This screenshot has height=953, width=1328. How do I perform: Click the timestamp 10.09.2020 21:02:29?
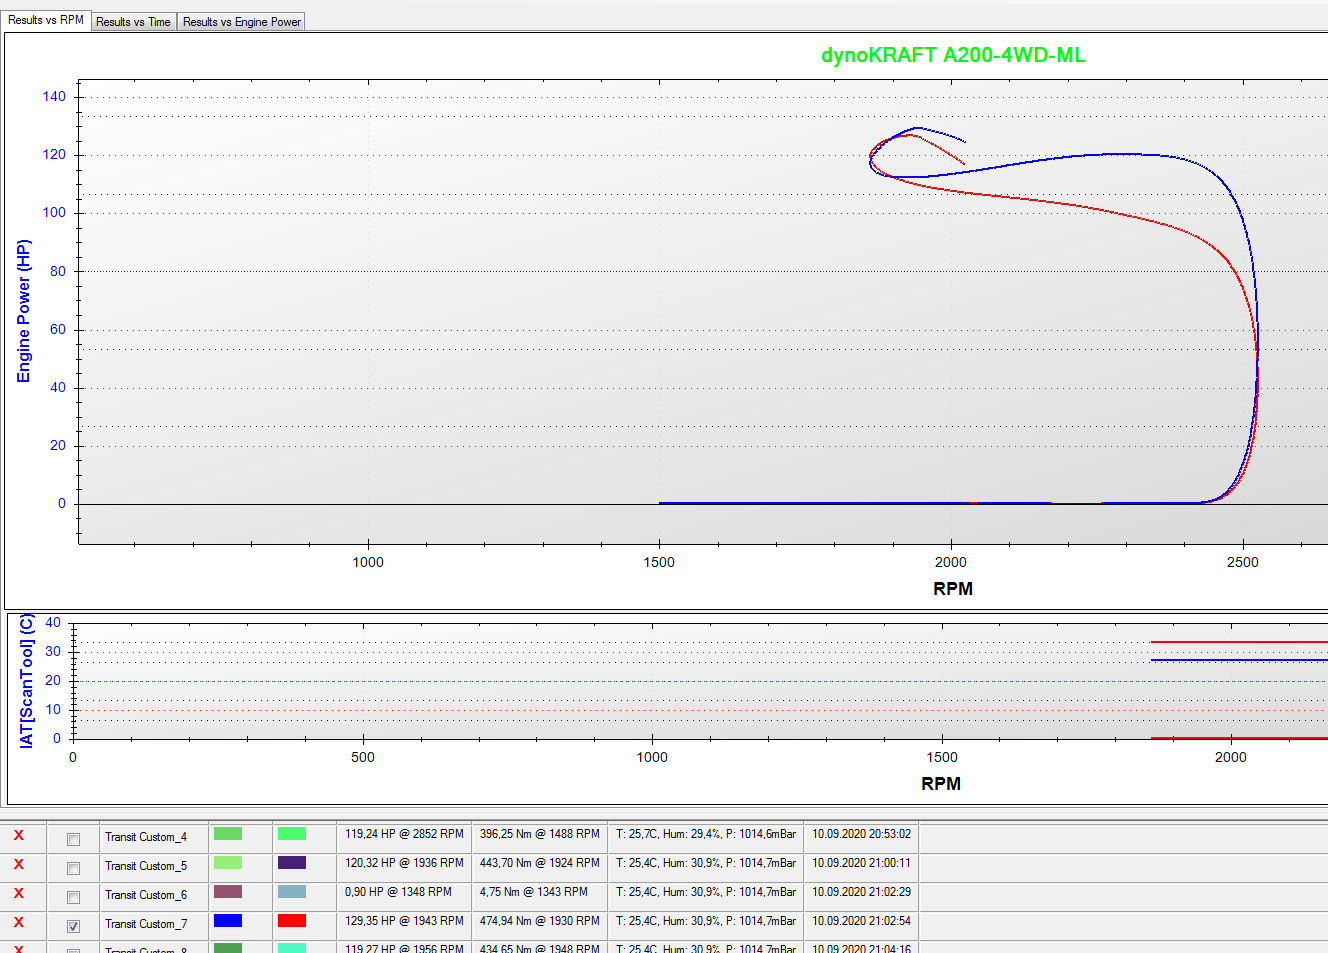[861, 892]
